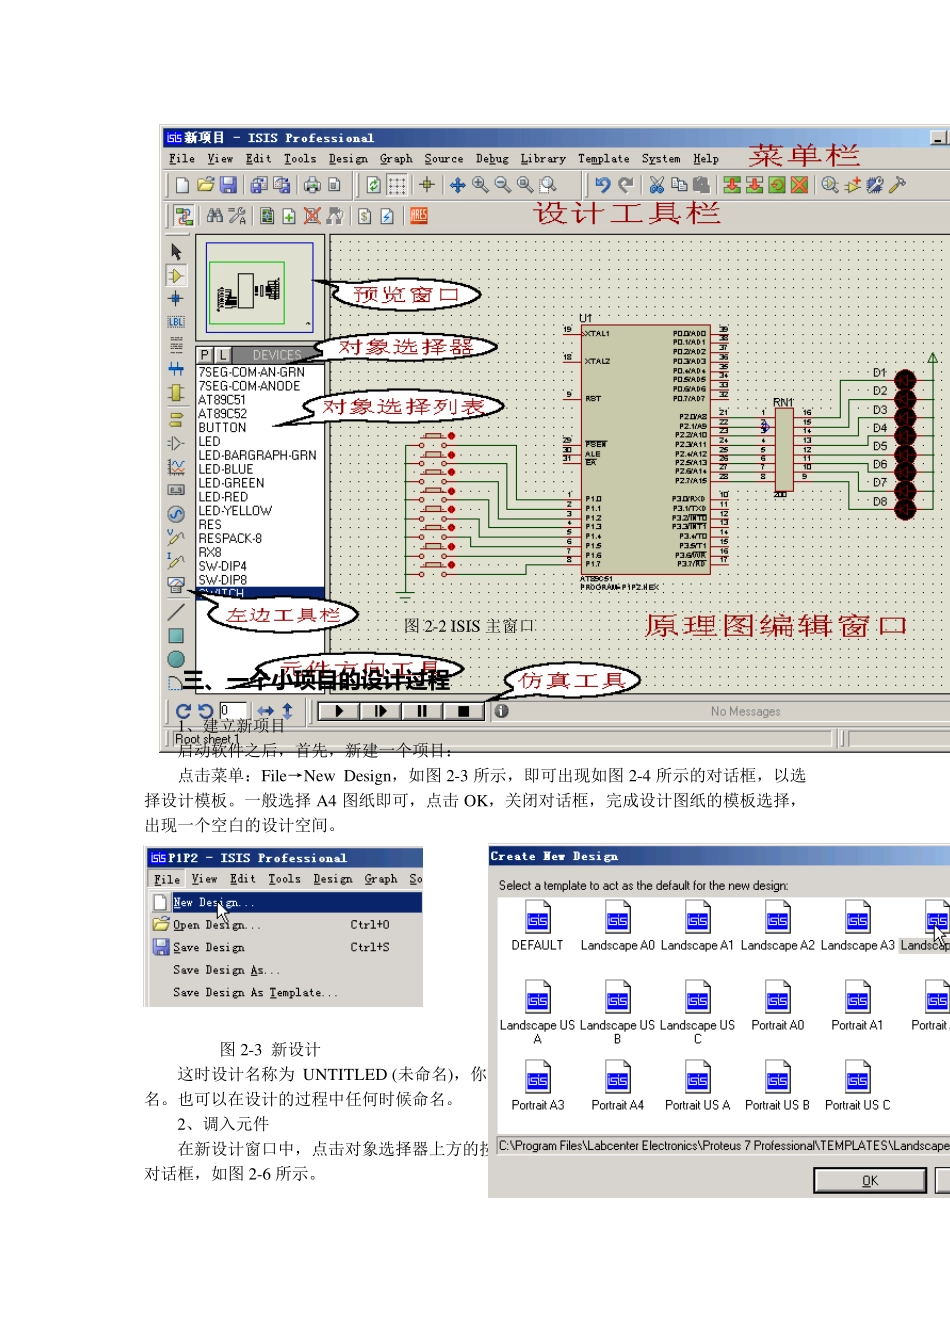Click the Root sheet 1 status label
The height and width of the screenshot is (1344, 950).
click(207, 739)
